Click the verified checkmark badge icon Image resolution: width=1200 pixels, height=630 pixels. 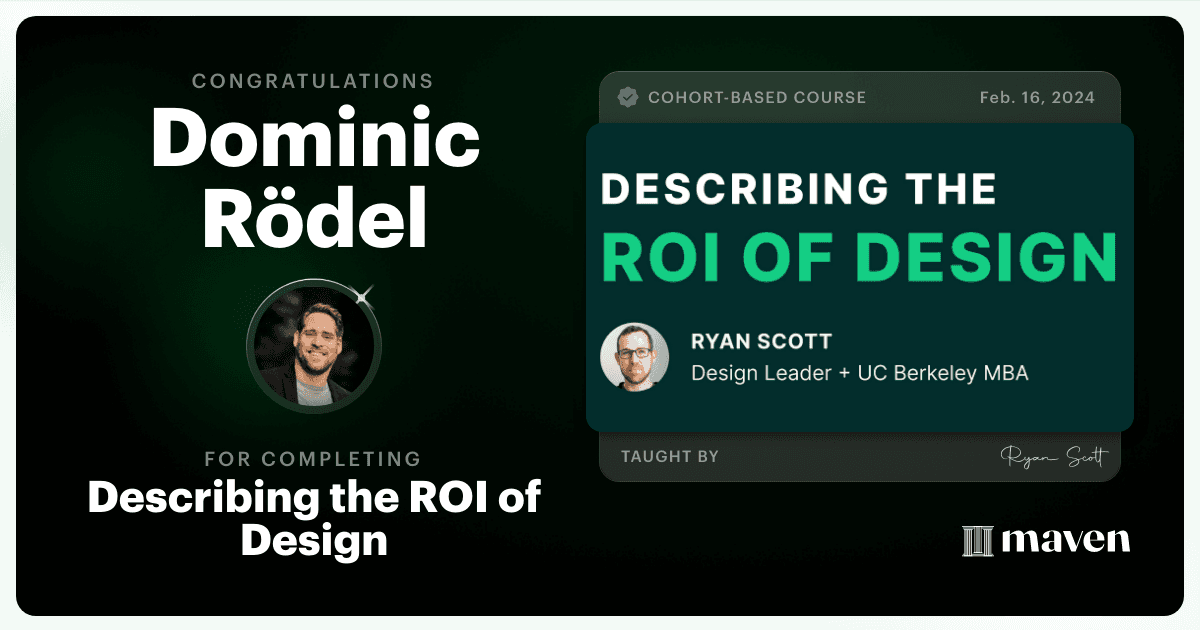(x=629, y=97)
